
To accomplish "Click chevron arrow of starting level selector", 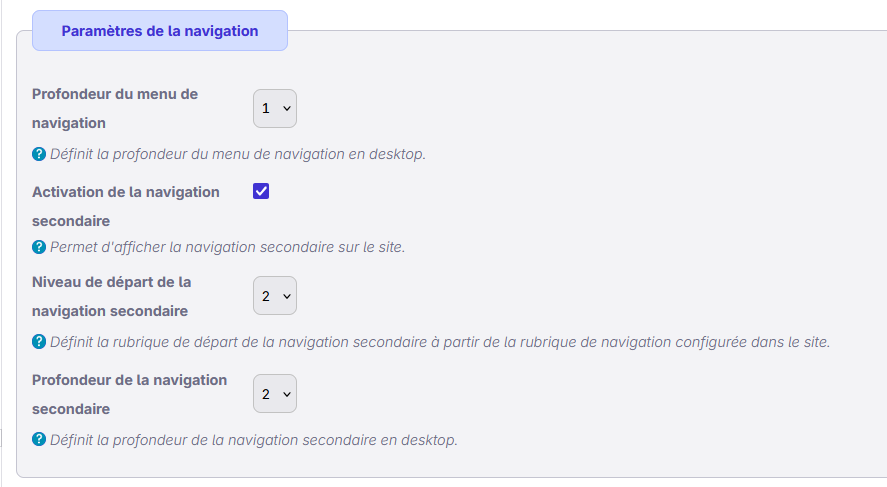I will 287,296.
